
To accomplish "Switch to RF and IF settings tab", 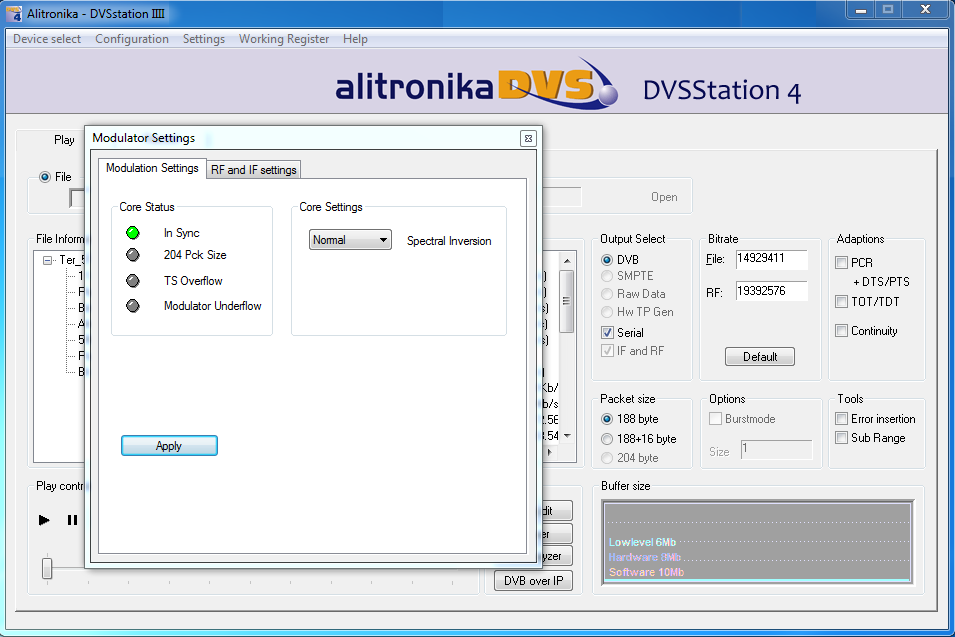I will tap(253, 170).
